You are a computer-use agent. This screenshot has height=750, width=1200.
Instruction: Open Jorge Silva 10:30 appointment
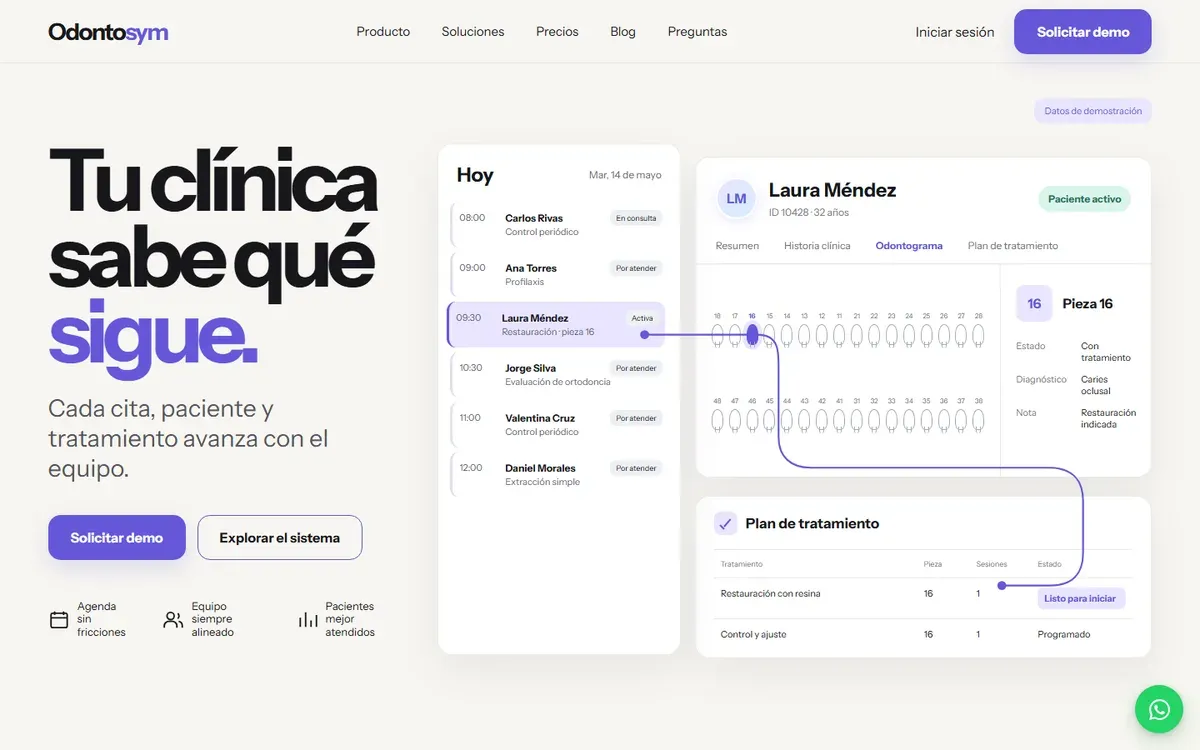click(x=557, y=375)
